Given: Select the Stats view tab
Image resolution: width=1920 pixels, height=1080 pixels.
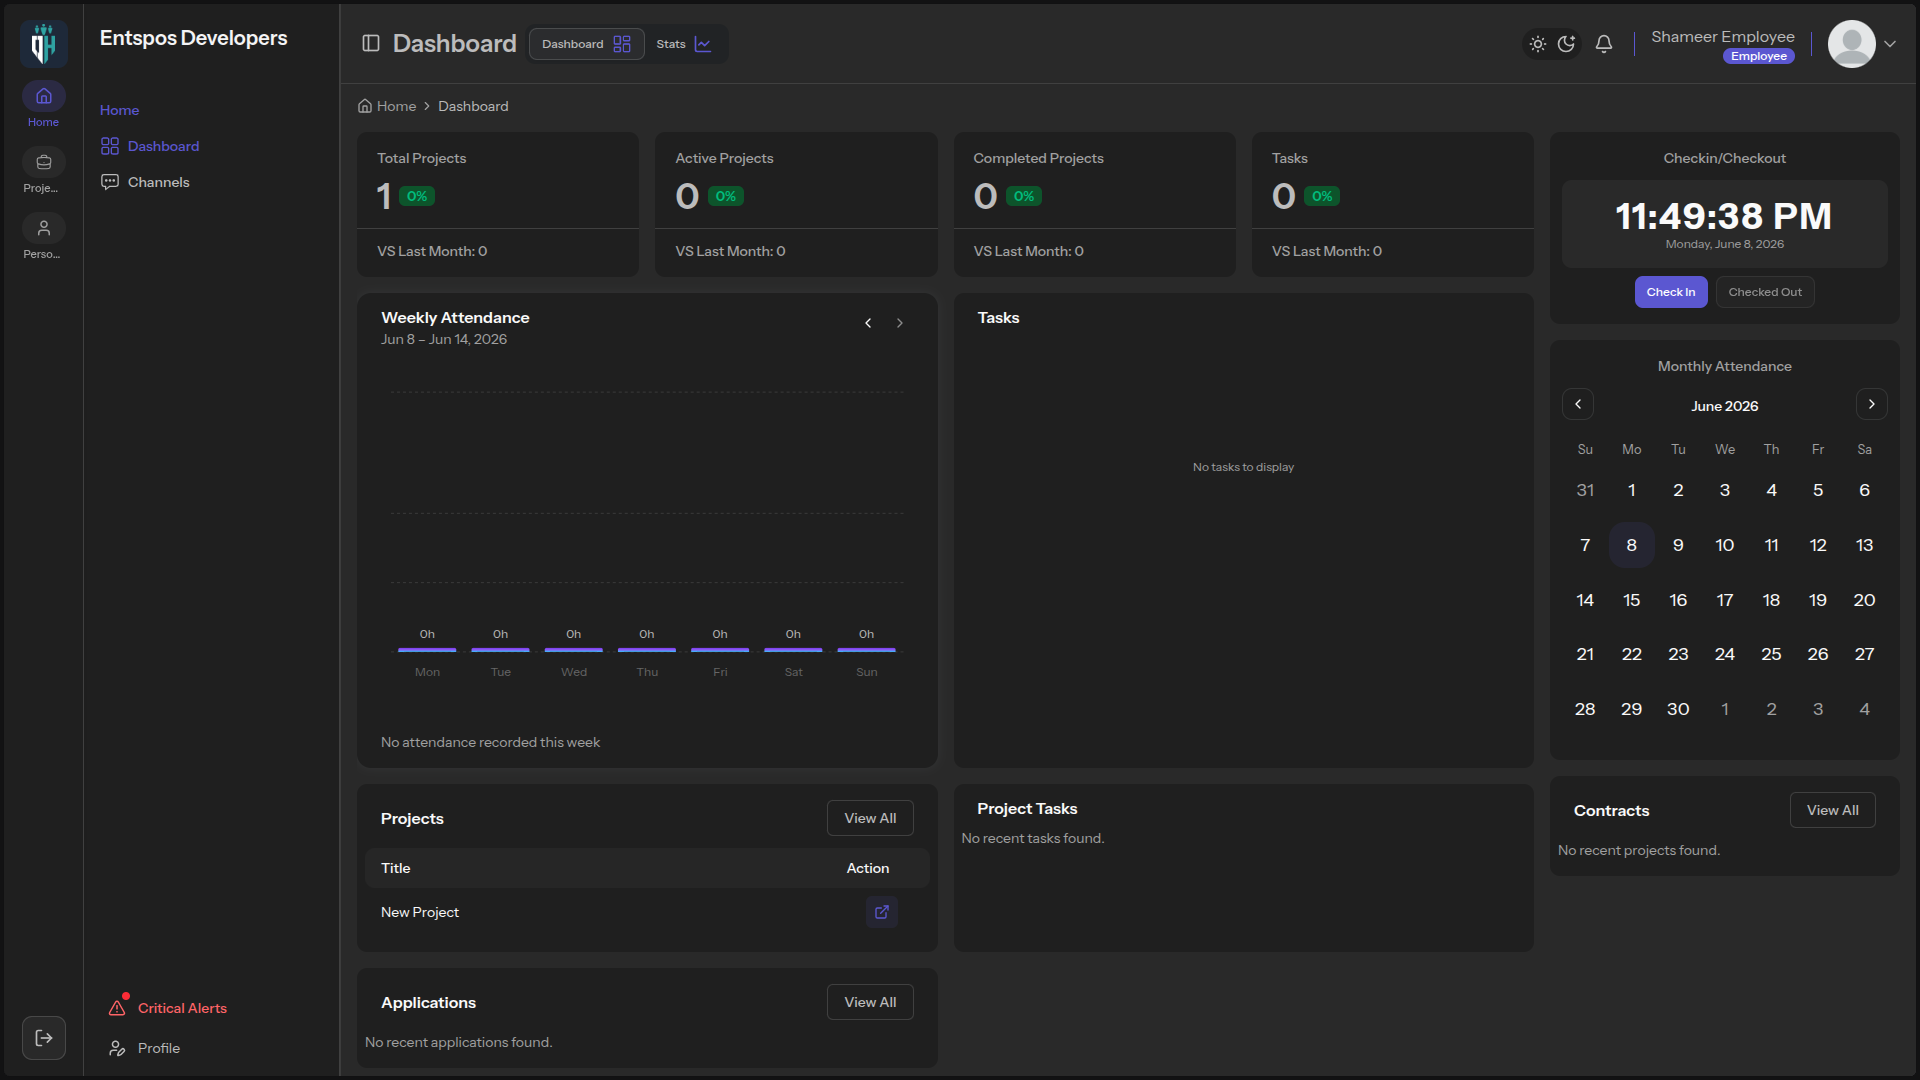Looking at the screenshot, I should [684, 44].
